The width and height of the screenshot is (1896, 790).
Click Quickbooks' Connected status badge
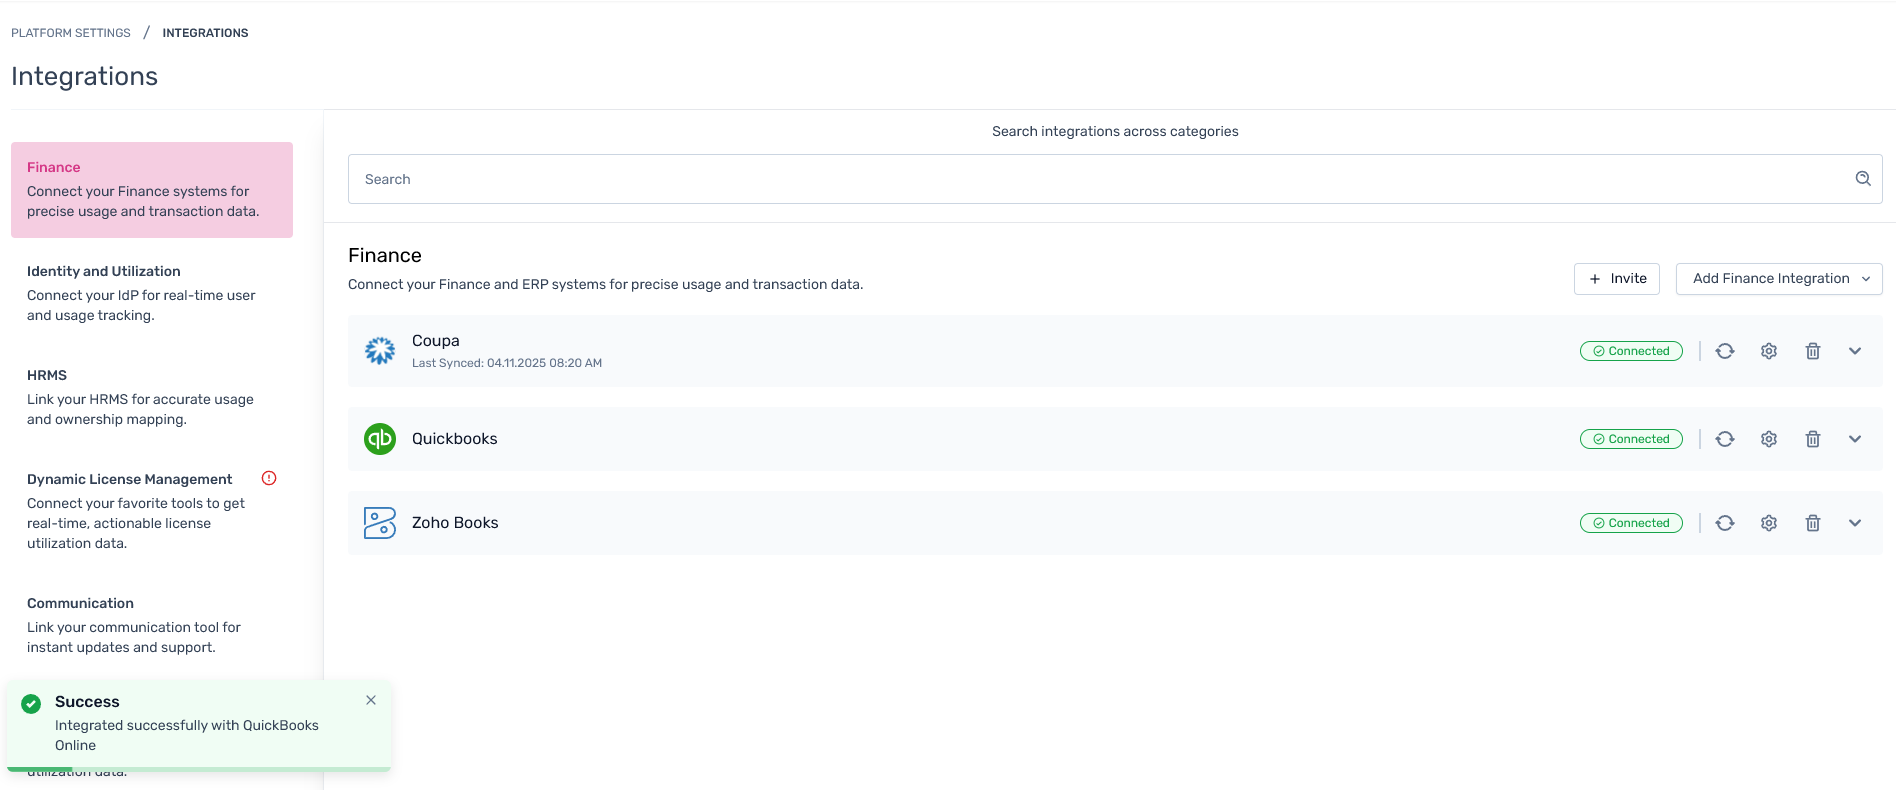click(1631, 439)
